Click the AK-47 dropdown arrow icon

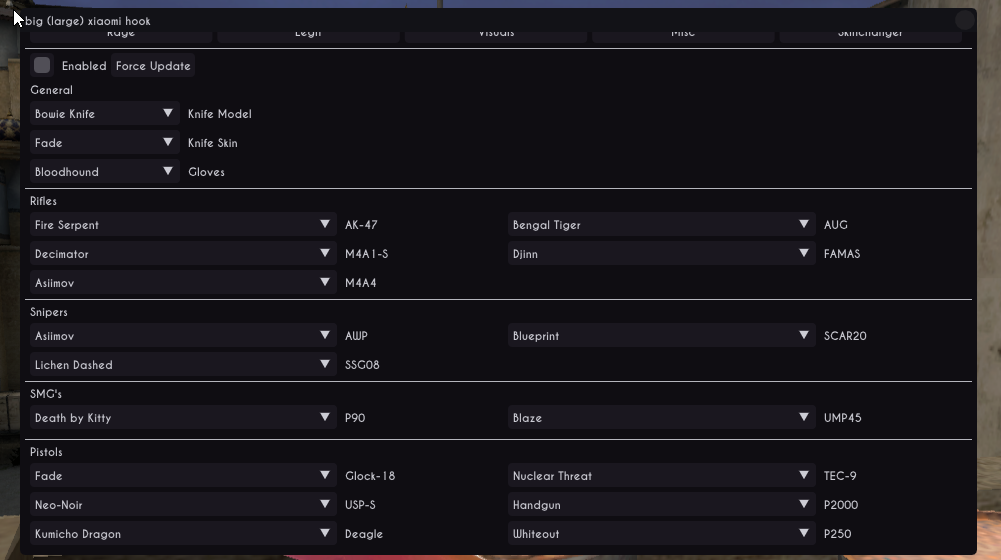tap(325, 225)
